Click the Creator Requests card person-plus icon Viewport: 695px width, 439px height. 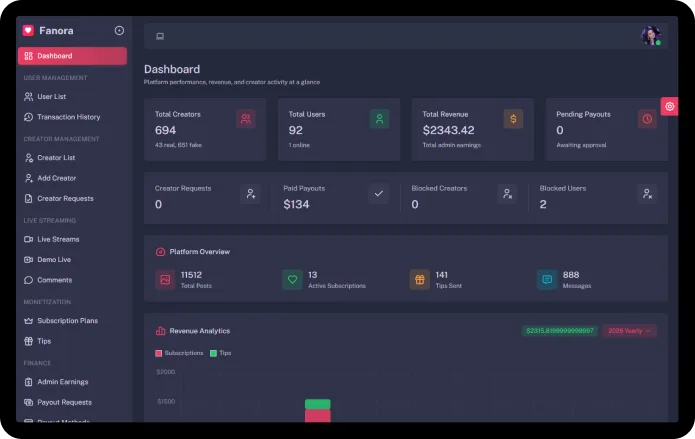(x=250, y=194)
